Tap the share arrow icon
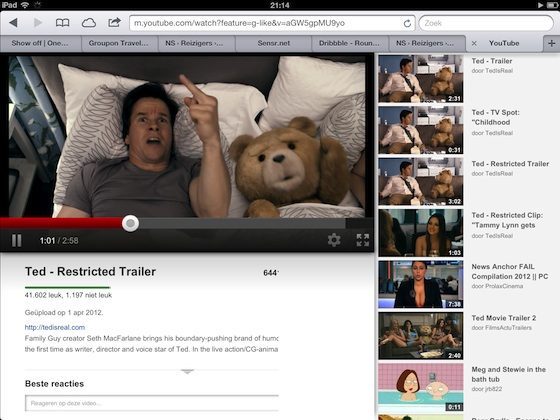560x420 pixels. (114, 22)
